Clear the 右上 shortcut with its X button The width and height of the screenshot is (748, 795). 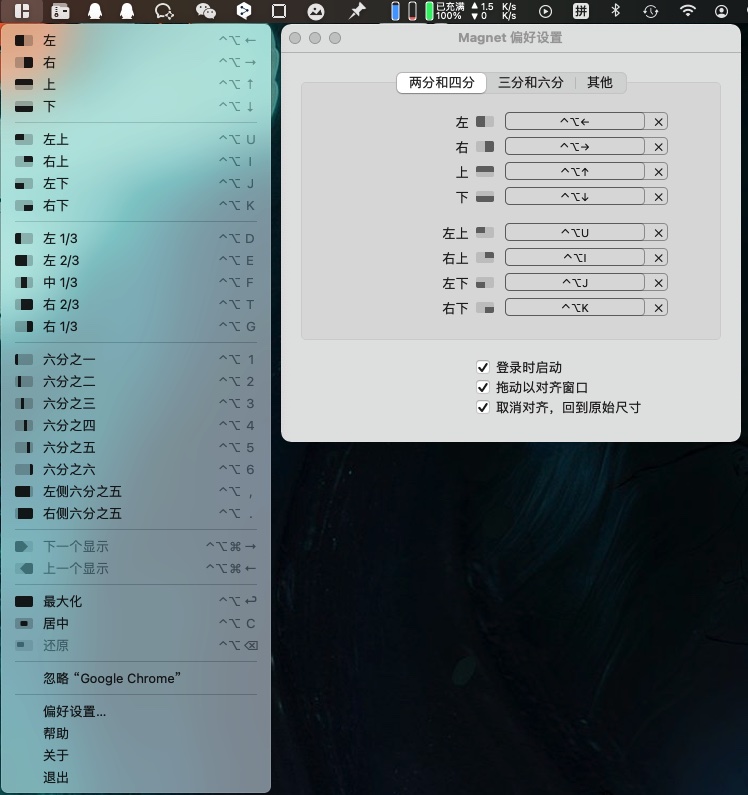click(x=658, y=258)
